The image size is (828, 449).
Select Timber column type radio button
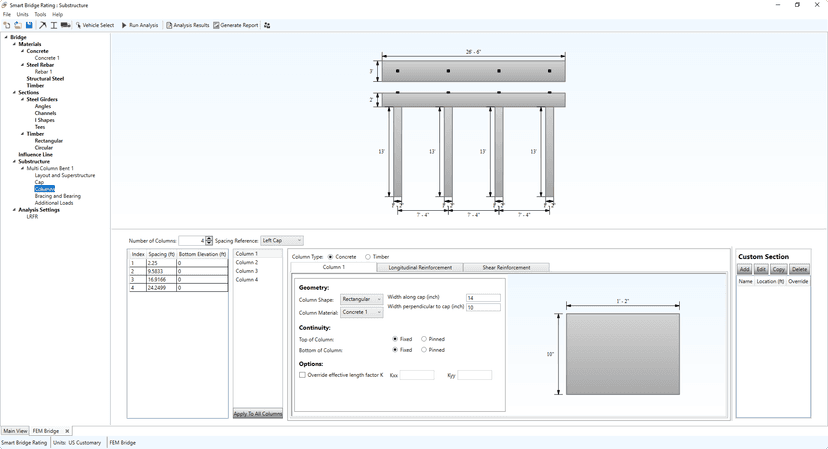click(368, 257)
